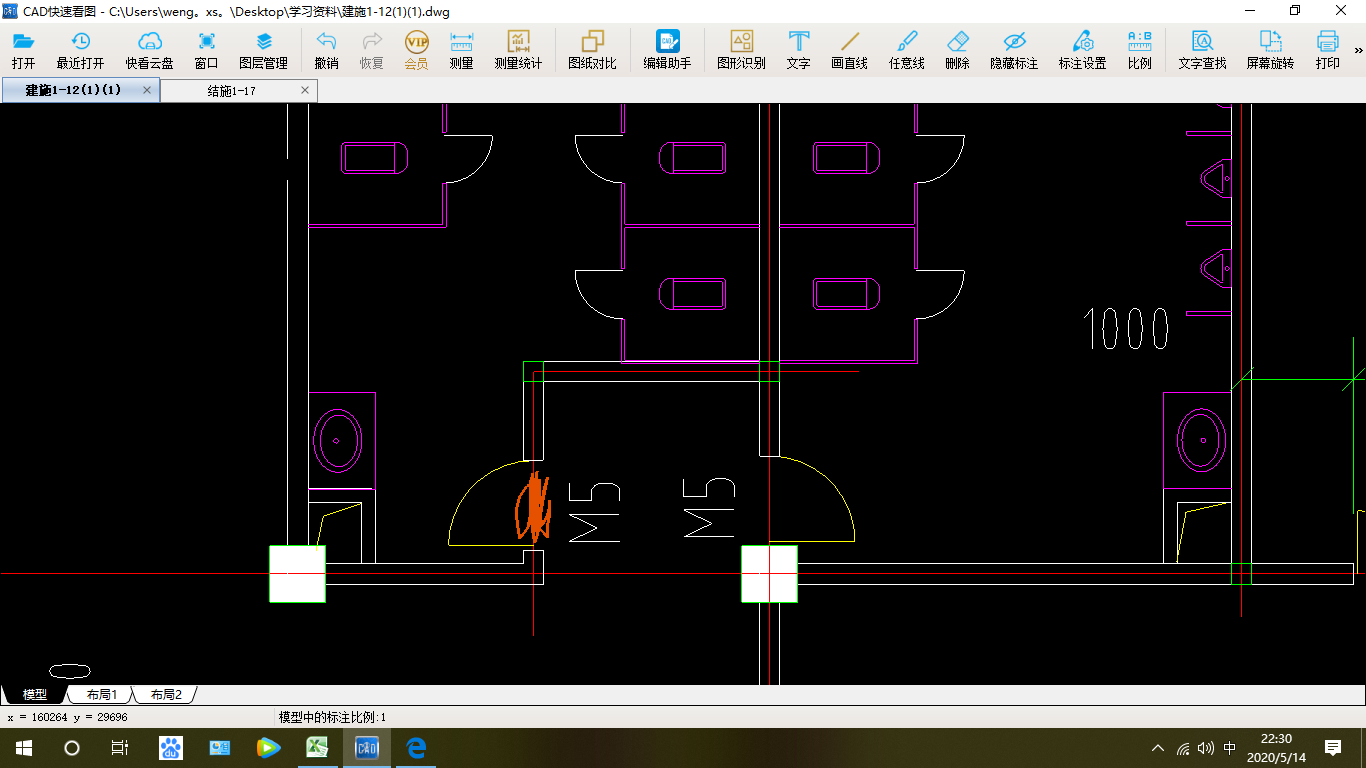The width and height of the screenshot is (1366, 768).
Task: Open 文字查找 text search
Action: 1202,50
